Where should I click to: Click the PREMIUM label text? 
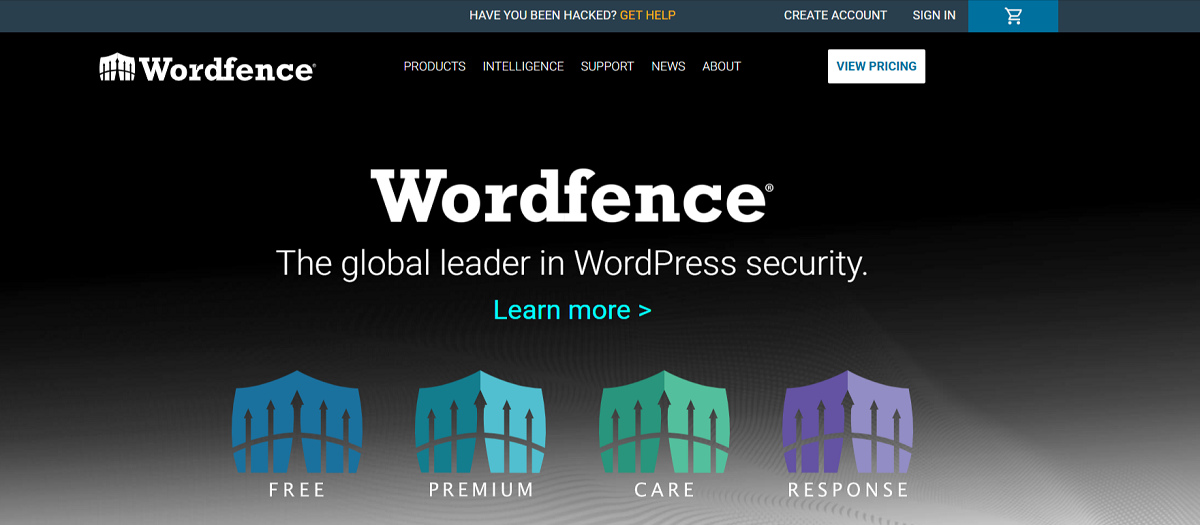click(x=481, y=490)
